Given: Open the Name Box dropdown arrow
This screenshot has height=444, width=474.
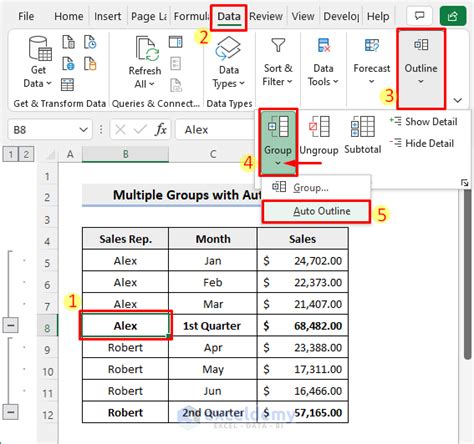Looking at the screenshot, I should pos(84,129).
